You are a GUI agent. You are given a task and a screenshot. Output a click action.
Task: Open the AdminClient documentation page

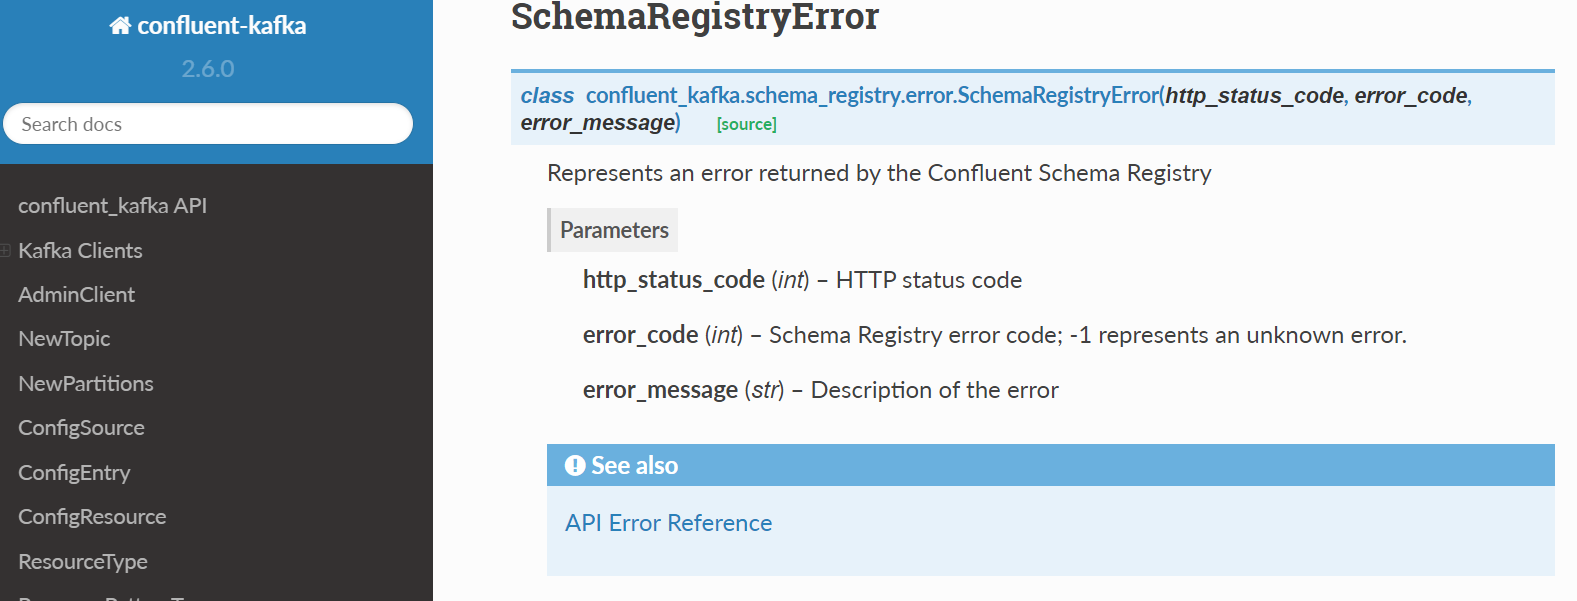pos(76,294)
